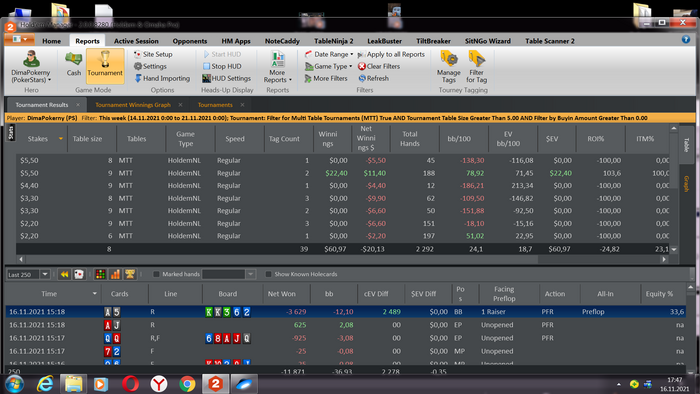
Task: Click Stop HUD
Action: point(222,66)
